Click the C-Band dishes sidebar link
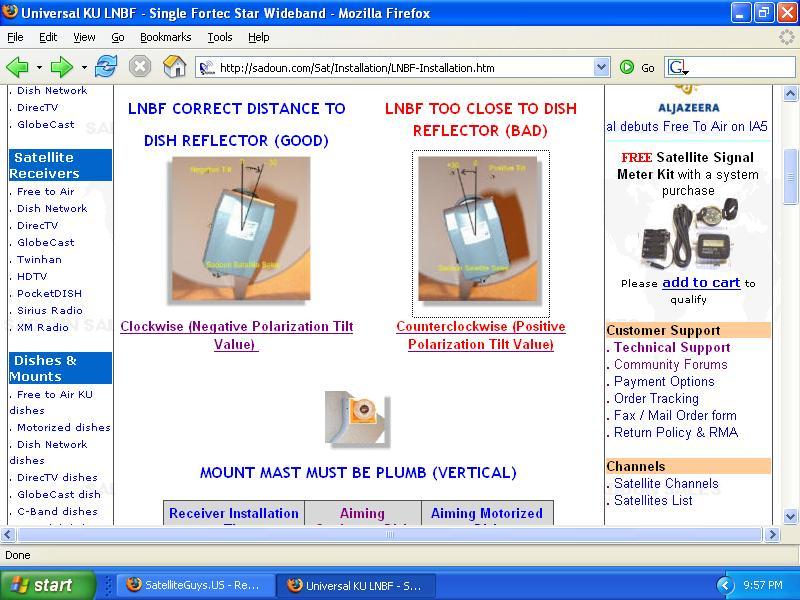 click(x=57, y=511)
